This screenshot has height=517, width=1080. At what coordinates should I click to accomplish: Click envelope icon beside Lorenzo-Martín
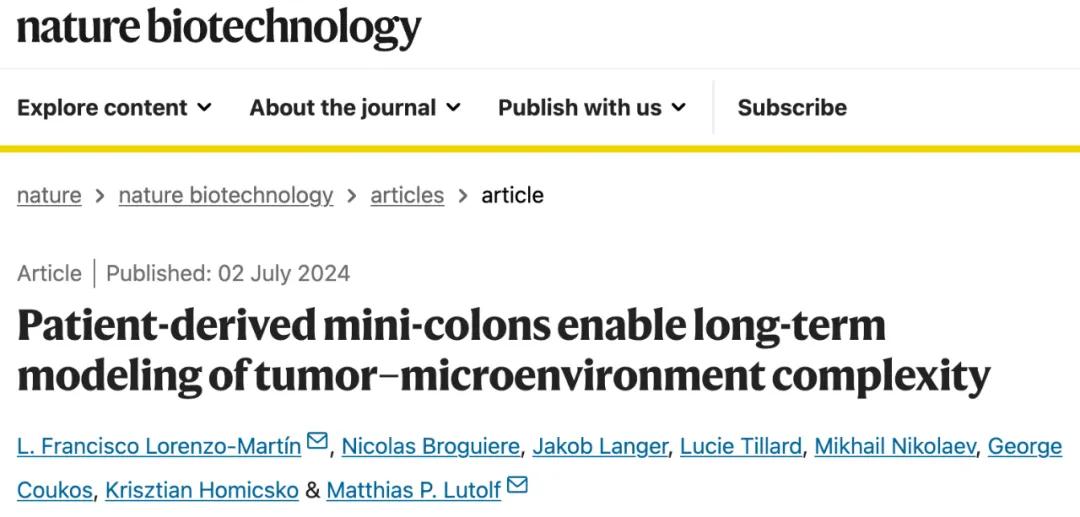pyautogui.click(x=317, y=442)
